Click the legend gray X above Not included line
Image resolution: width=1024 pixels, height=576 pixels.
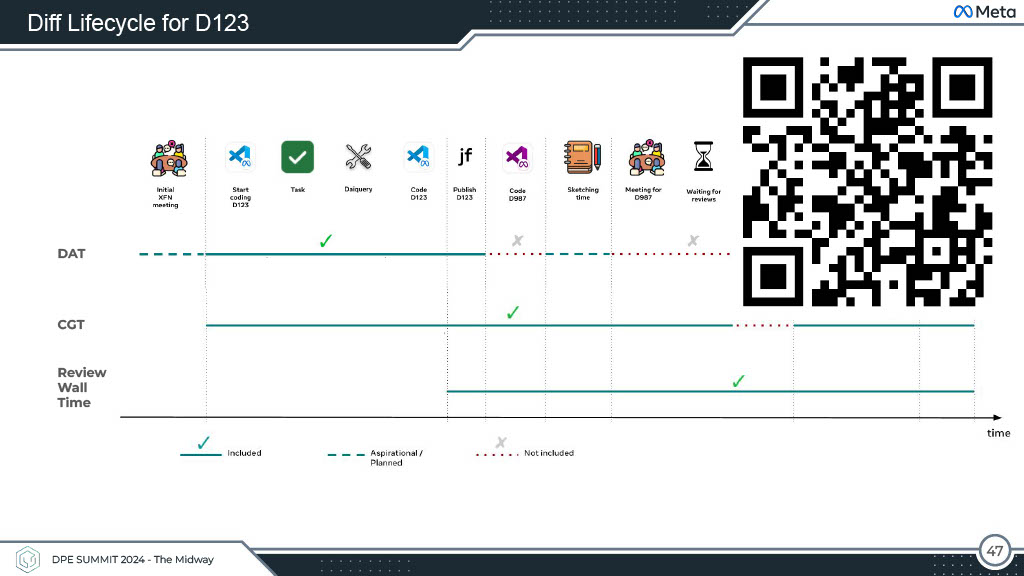[501, 443]
